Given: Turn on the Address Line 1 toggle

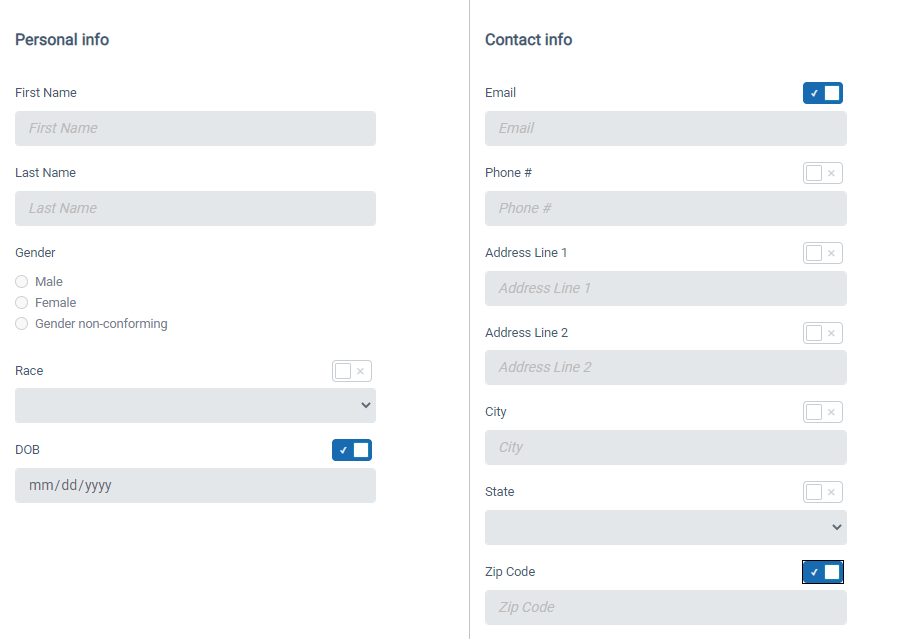Looking at the screenshot, I should click(x=823, y=253).
